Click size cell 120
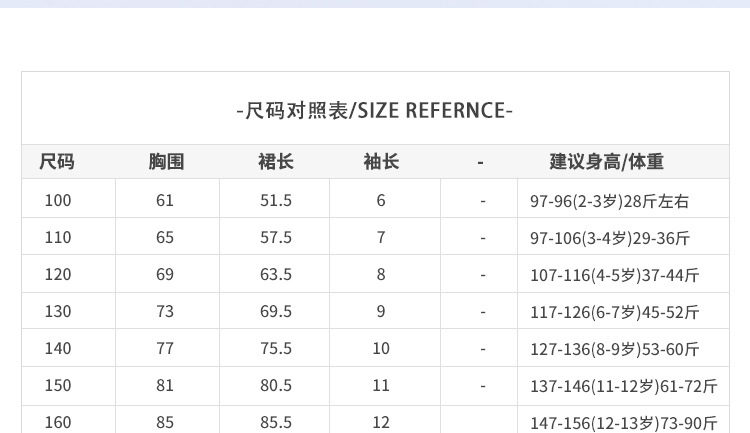The width and height of the screenshot is (750, 433). 58,274
